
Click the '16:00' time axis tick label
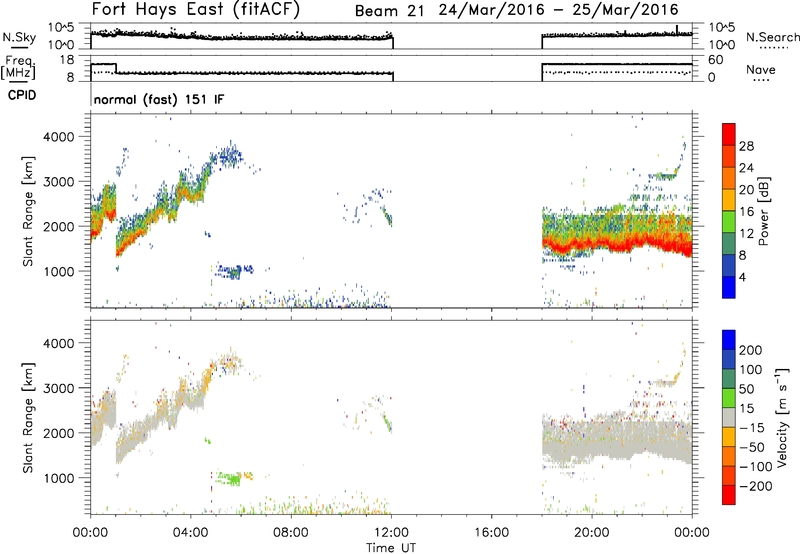[x=491, y=533]
